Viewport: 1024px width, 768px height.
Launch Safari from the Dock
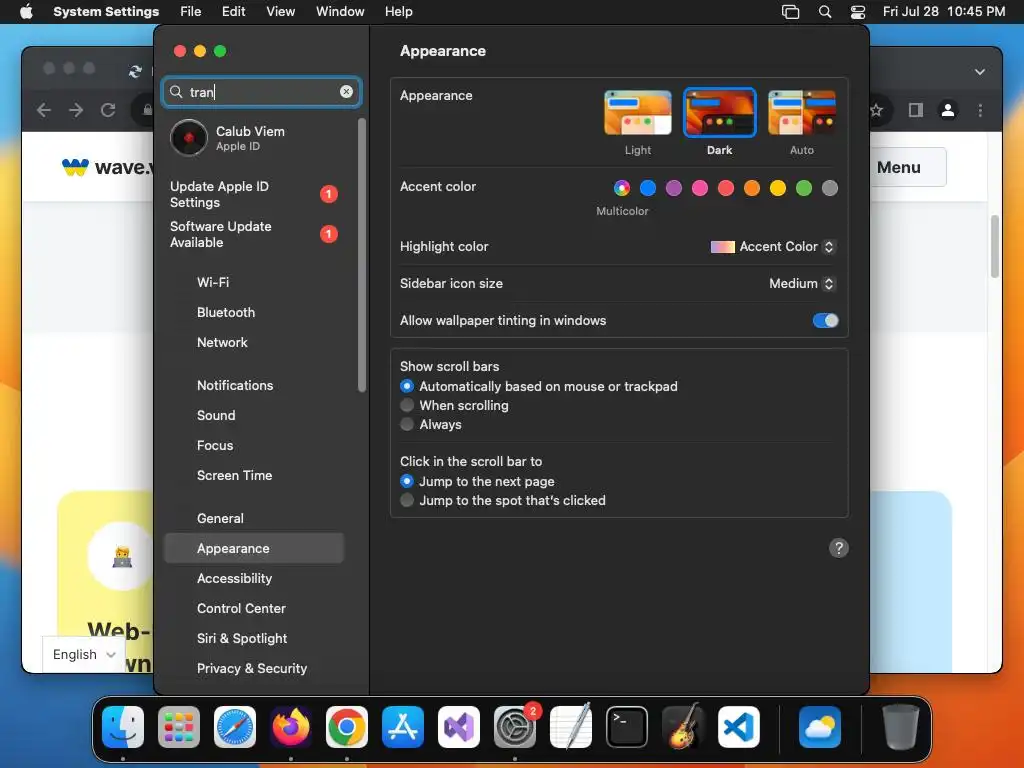(x=235, y=727)
